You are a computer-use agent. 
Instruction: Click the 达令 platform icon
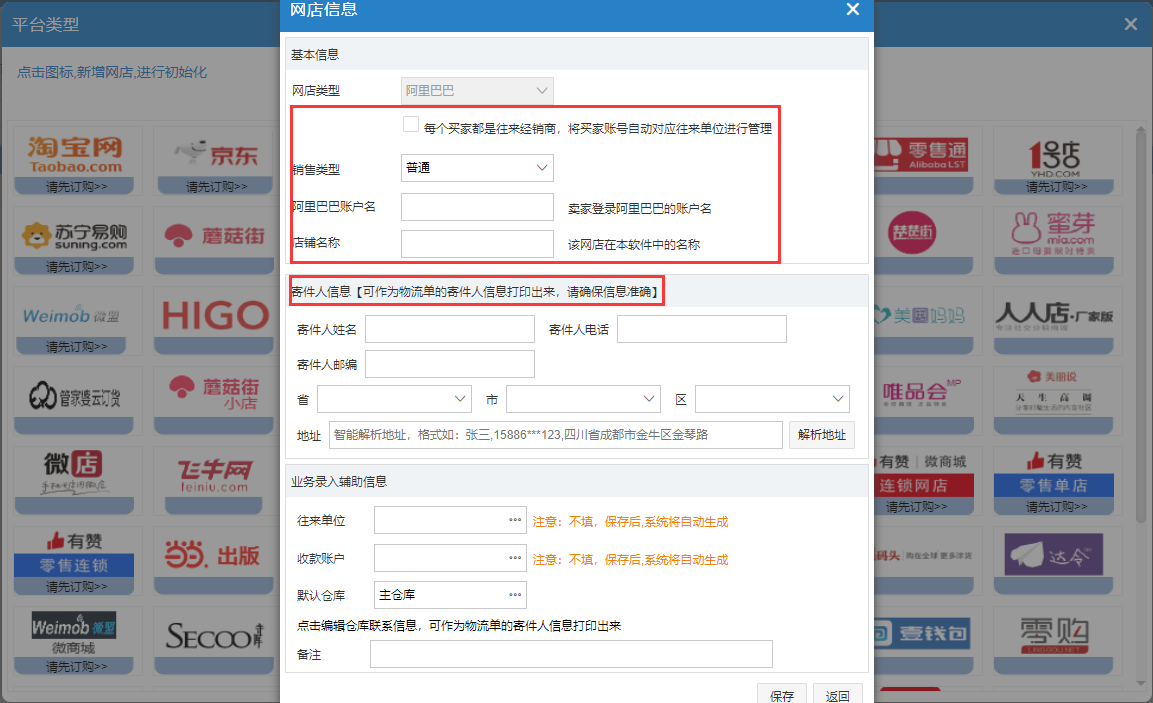(x=1054, y=554)
